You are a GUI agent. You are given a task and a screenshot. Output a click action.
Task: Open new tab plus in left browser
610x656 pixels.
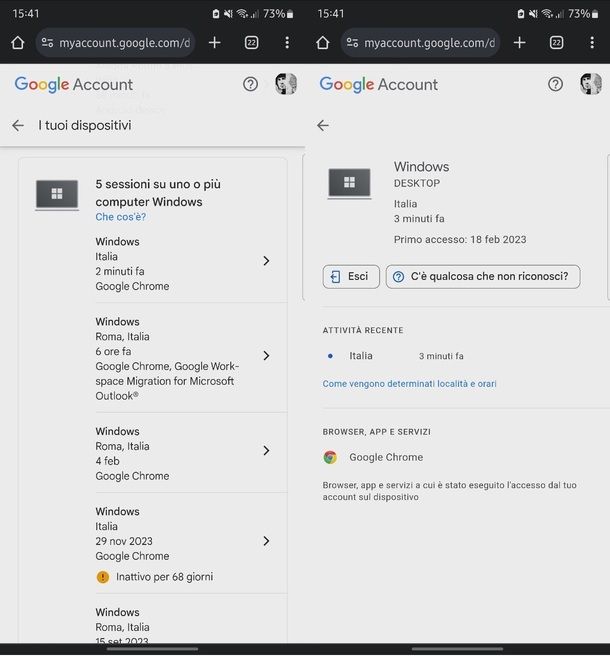(215, 43)
